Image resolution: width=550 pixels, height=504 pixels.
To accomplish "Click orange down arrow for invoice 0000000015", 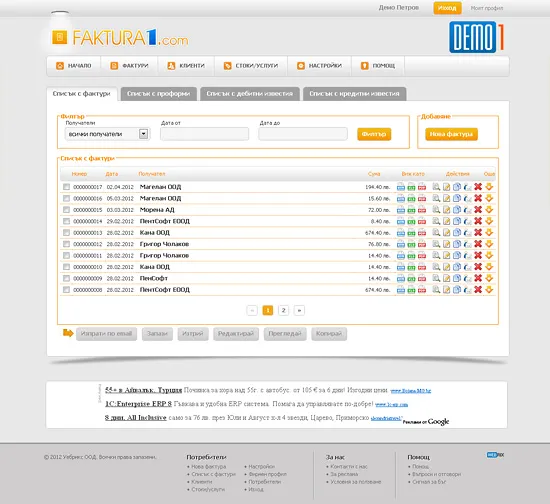I will [489, 210].
